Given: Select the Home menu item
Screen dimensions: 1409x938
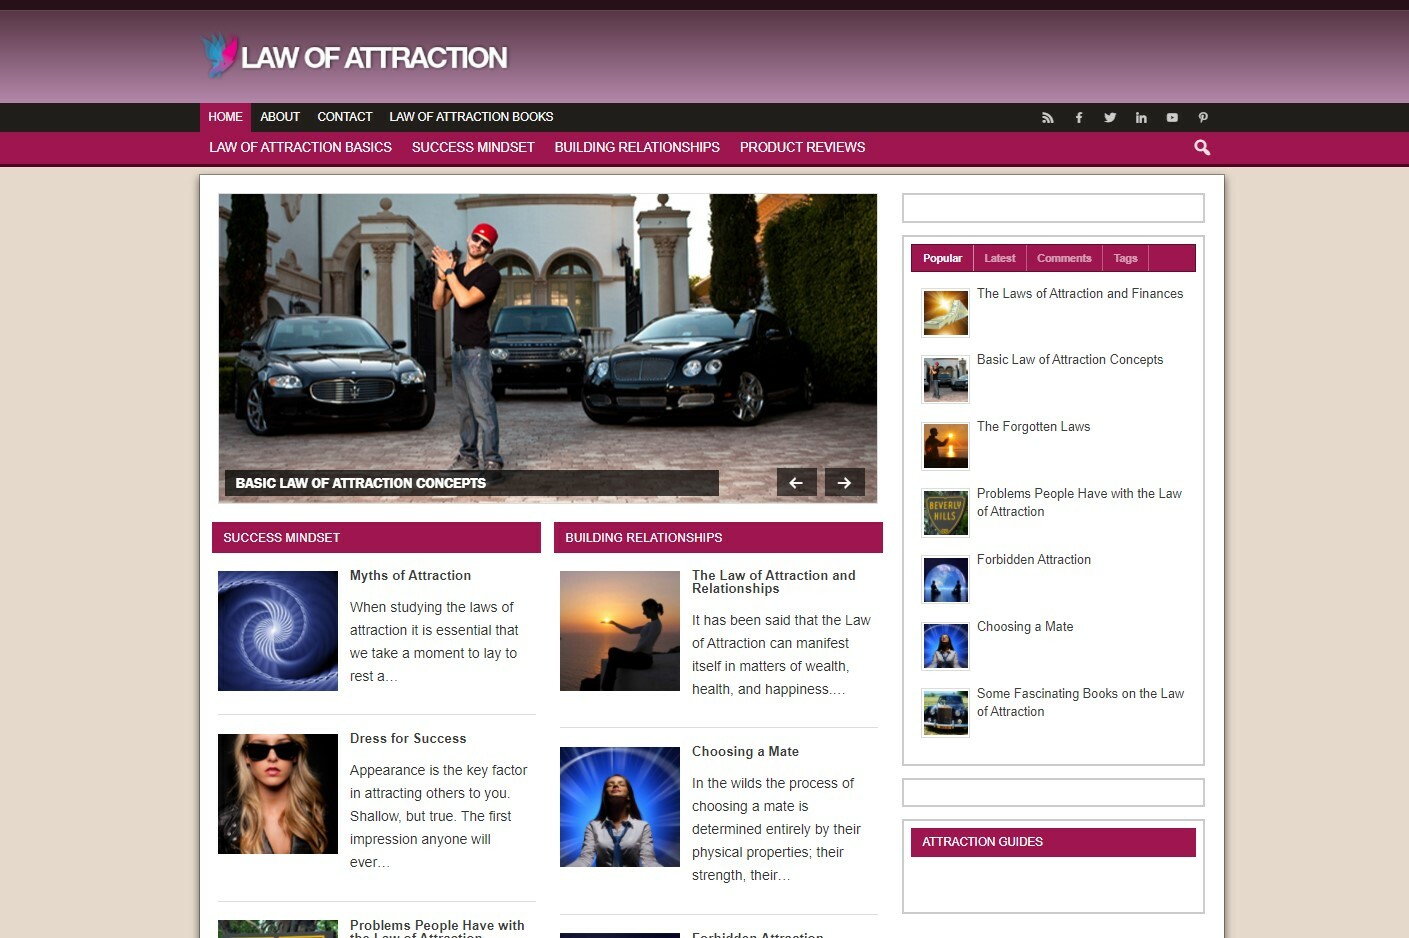Looking at the screenshot, I should point(225,117).
